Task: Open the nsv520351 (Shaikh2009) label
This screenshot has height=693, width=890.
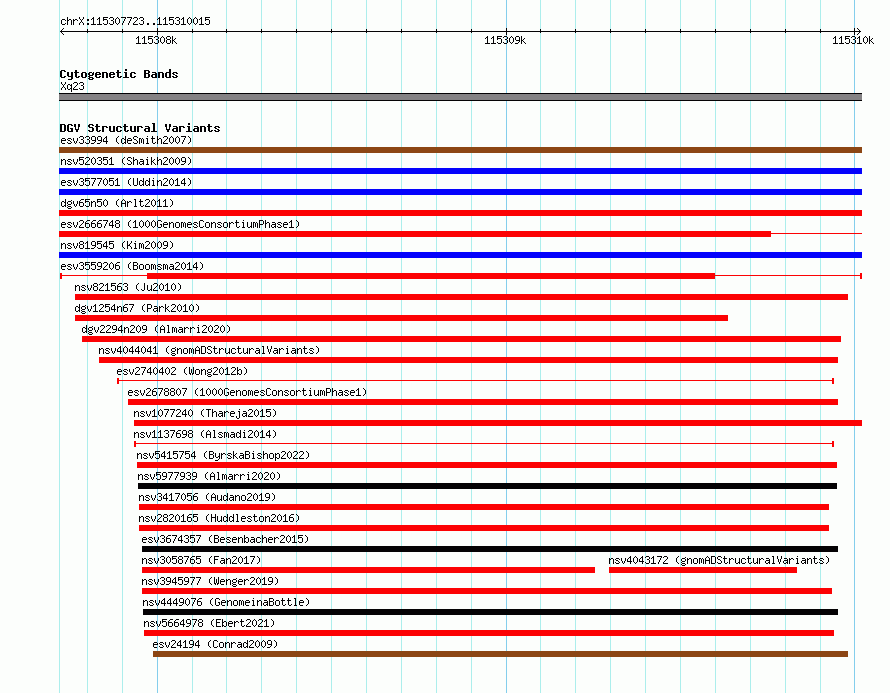Action: [126, 161]
